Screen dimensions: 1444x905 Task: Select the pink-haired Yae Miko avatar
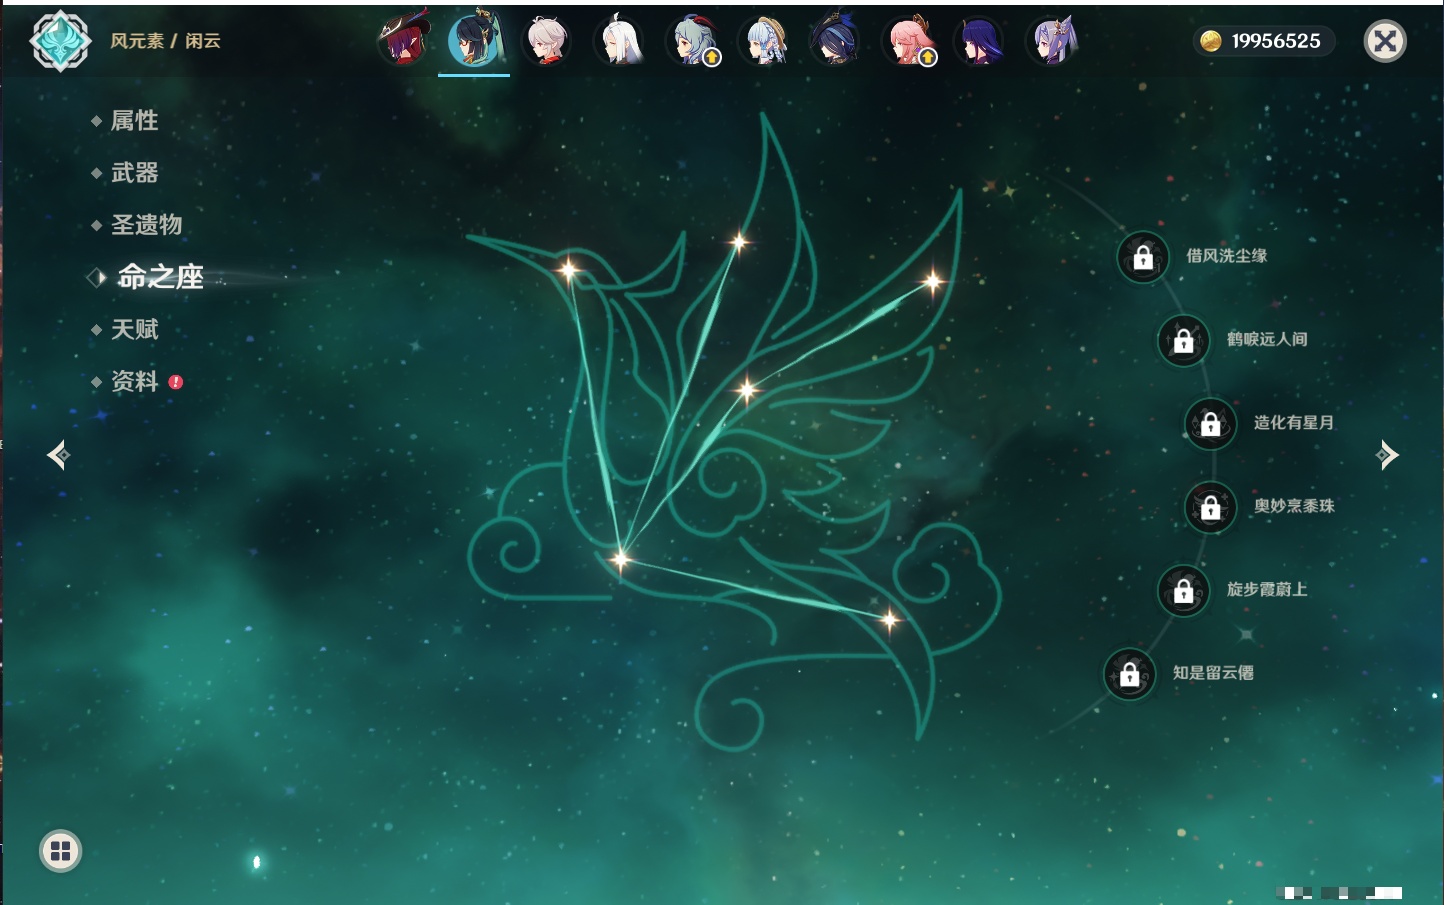click(908, 41)
